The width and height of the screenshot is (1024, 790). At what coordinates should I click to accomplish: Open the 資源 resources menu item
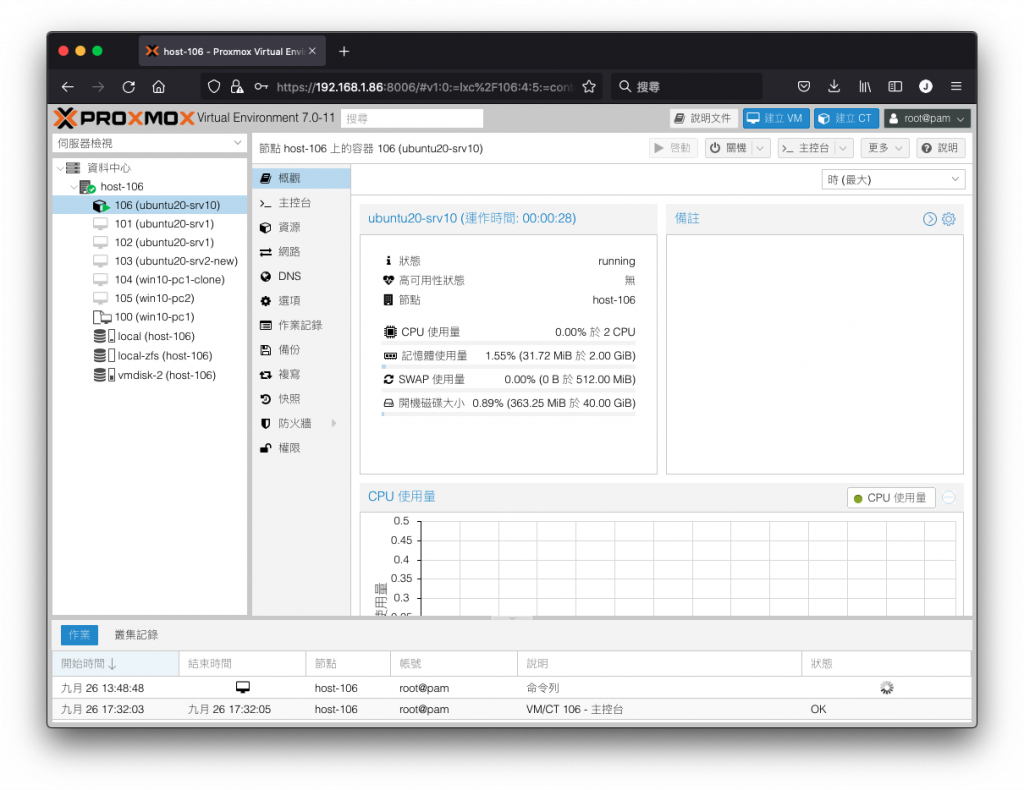[x=301, y=227]
